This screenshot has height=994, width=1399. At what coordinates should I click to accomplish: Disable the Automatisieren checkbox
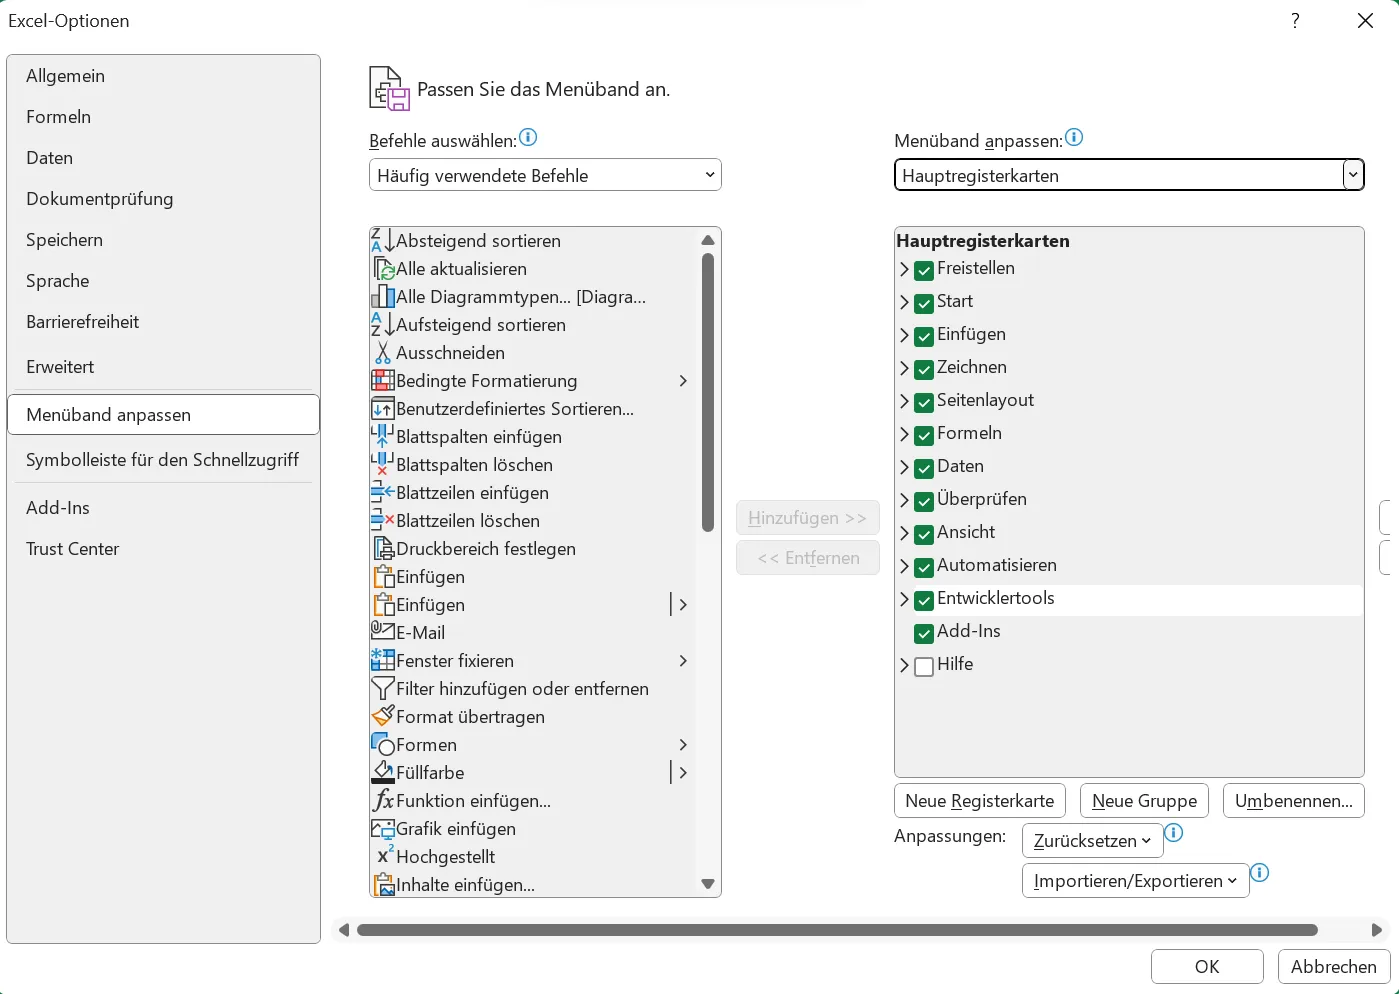[x=924, y=567]
